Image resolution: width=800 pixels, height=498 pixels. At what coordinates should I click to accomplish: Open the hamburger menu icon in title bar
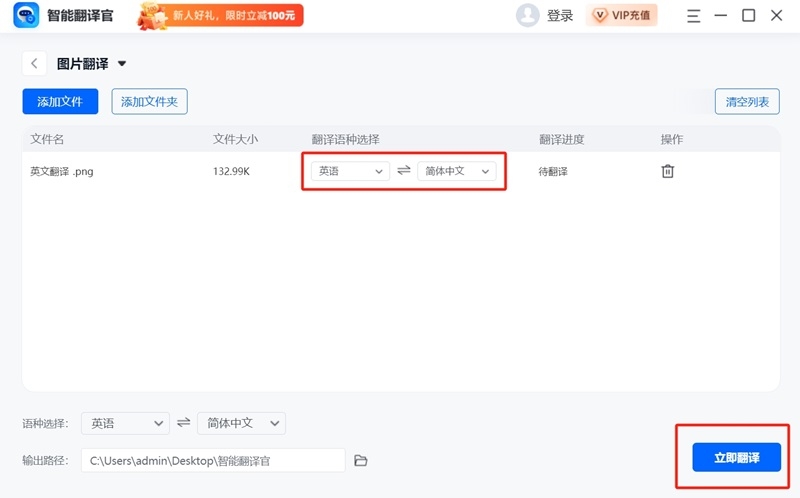coord(693,16)
